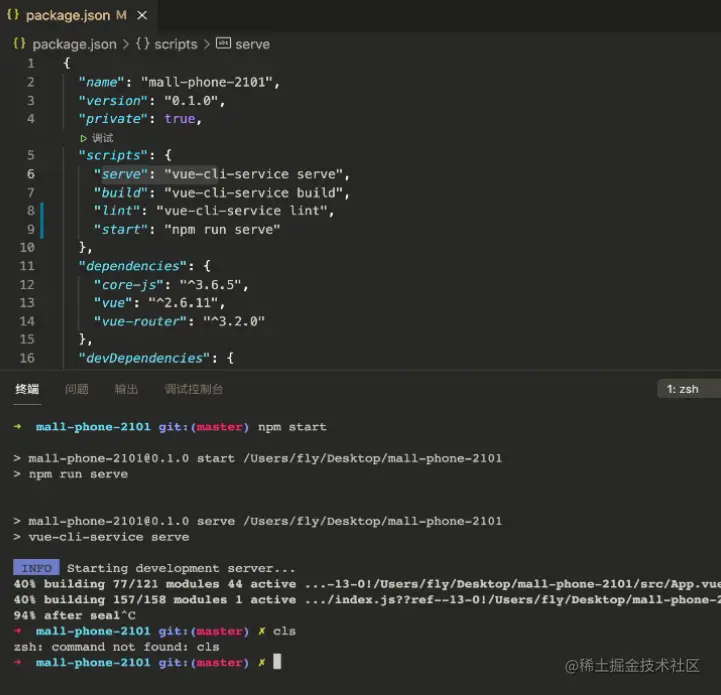Click line number 11 in gutter
The height and width of the screenshot is (695, 721).
(x=27, y=266)
